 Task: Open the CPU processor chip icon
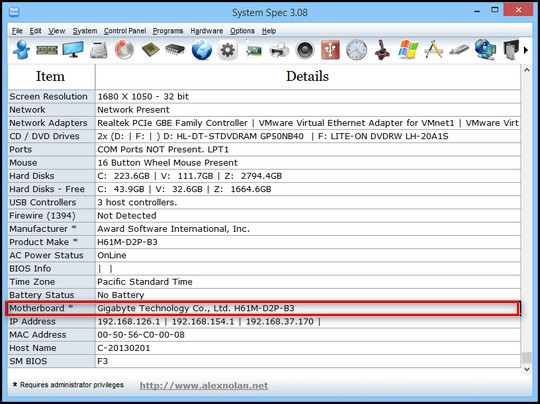150,50
